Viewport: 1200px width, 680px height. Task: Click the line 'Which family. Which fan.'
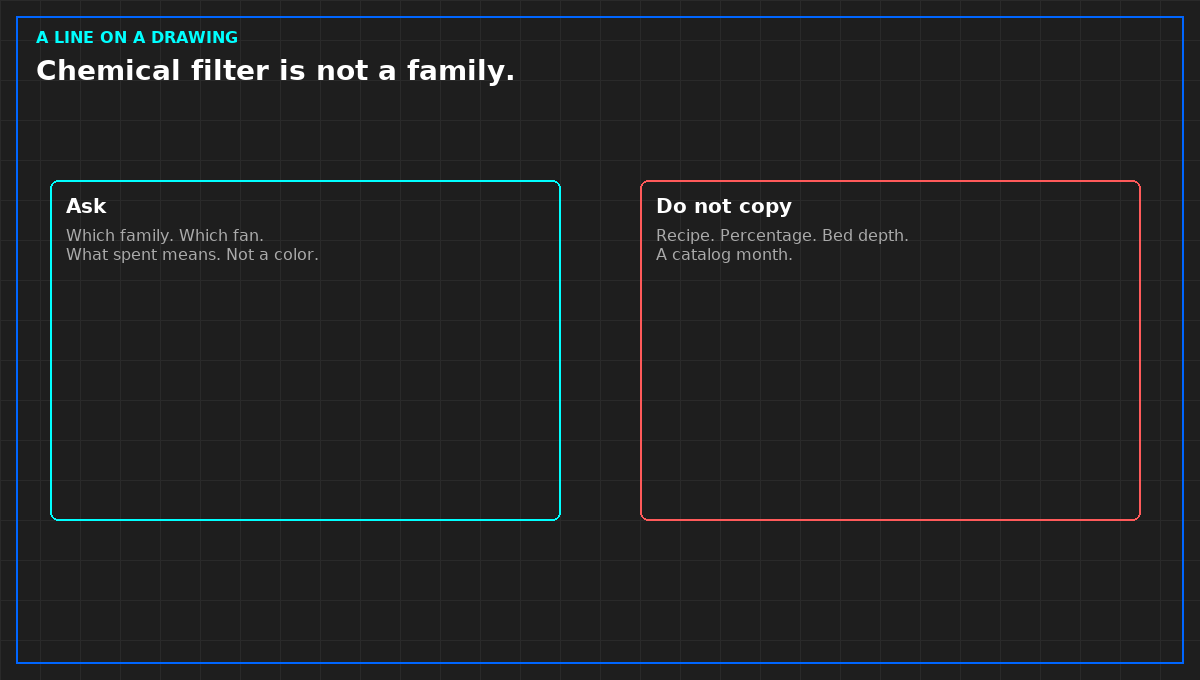[x=165, y=236]
